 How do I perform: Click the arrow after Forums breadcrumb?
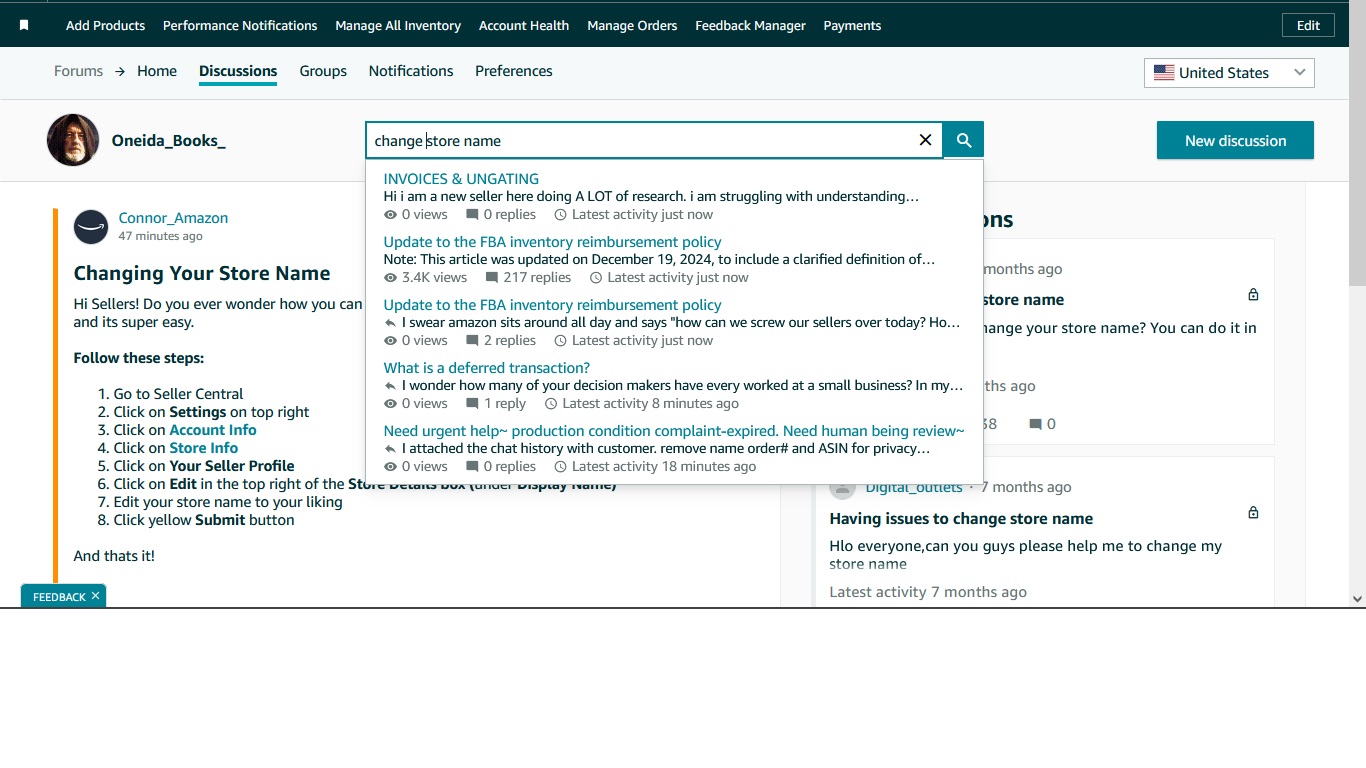click(x=120, y=71)
